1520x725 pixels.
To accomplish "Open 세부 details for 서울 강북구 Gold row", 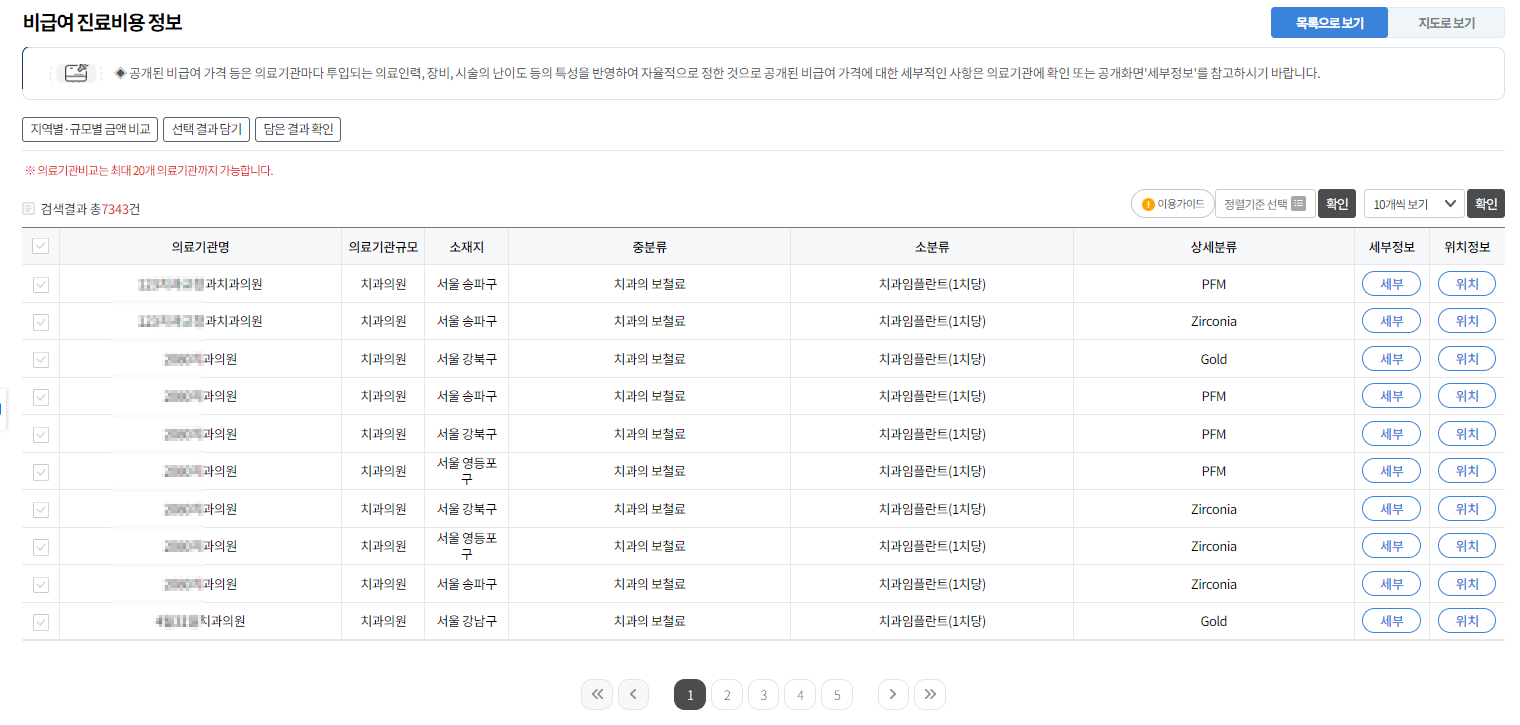I will (1391, 359).
